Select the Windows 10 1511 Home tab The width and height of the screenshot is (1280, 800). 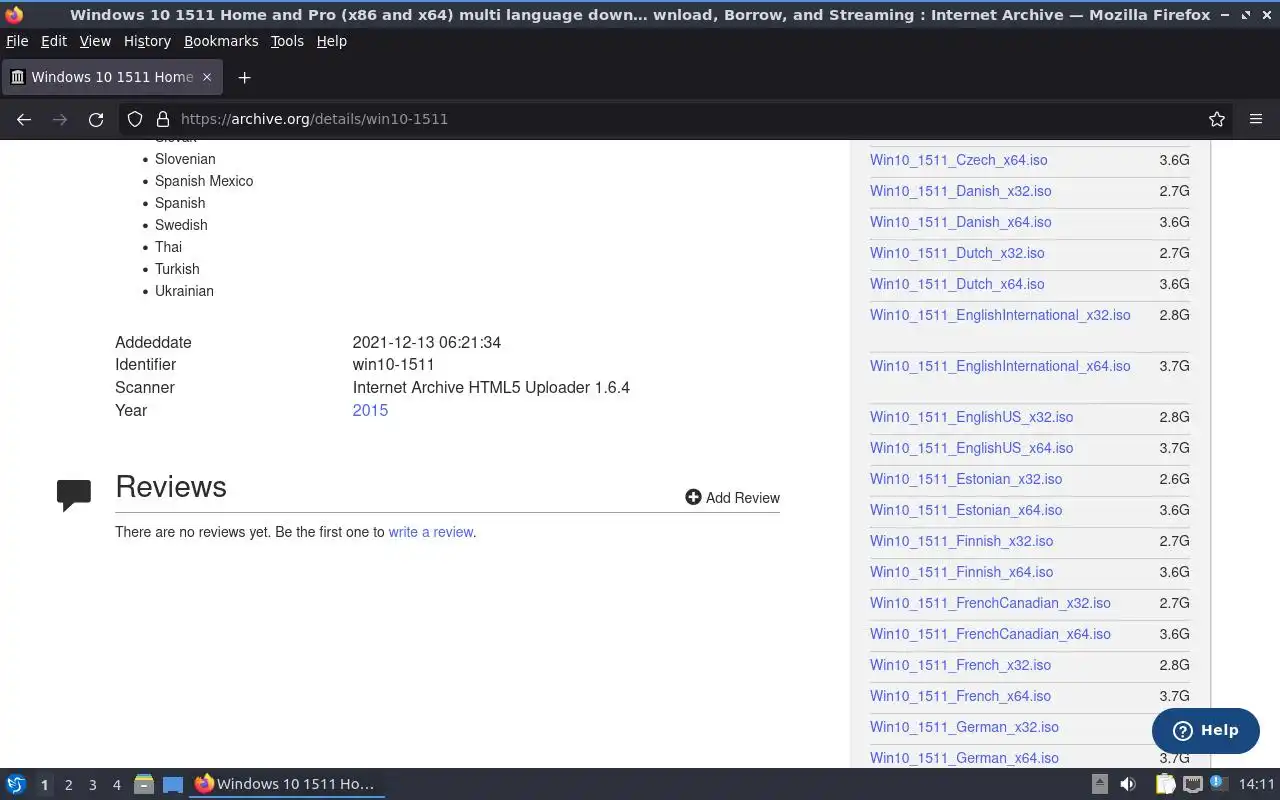coord(111,77)
